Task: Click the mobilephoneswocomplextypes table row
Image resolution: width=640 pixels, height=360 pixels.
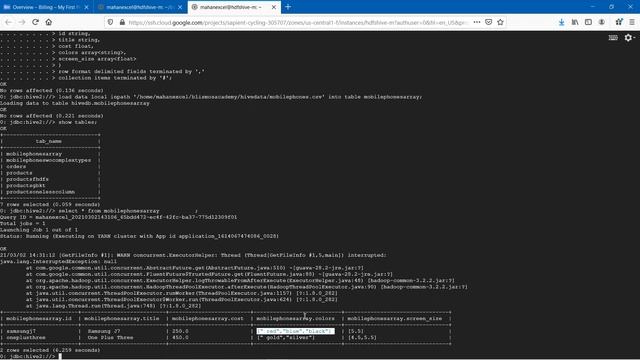Action: pyautogui.click(x=49, y=160)
